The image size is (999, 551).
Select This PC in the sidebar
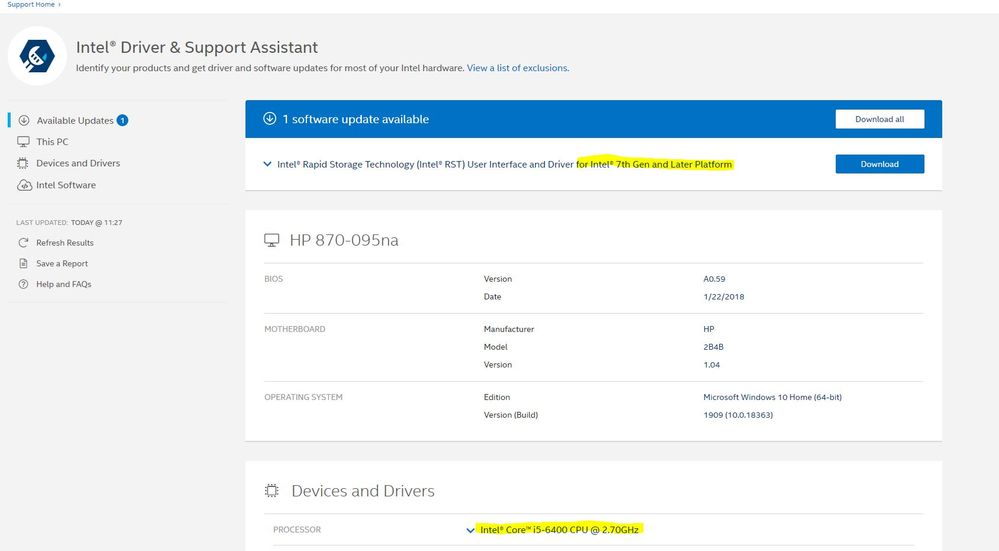52,141
